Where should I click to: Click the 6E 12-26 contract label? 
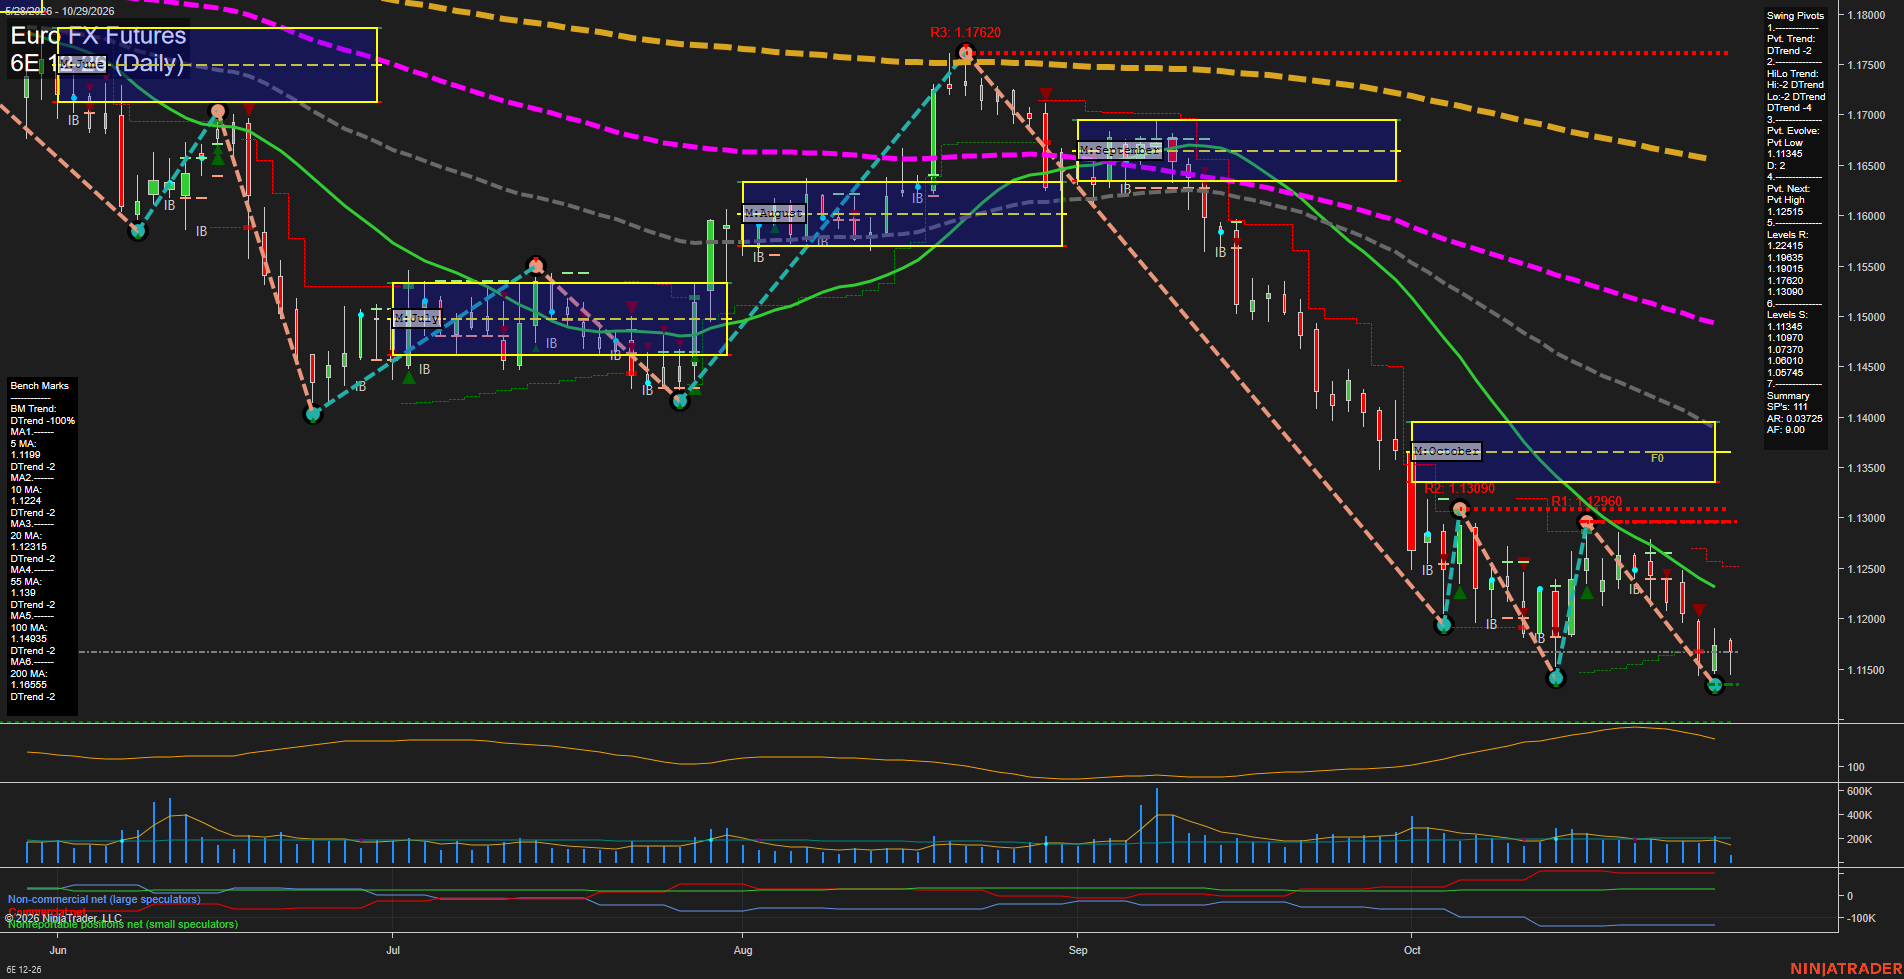[24, 969]
